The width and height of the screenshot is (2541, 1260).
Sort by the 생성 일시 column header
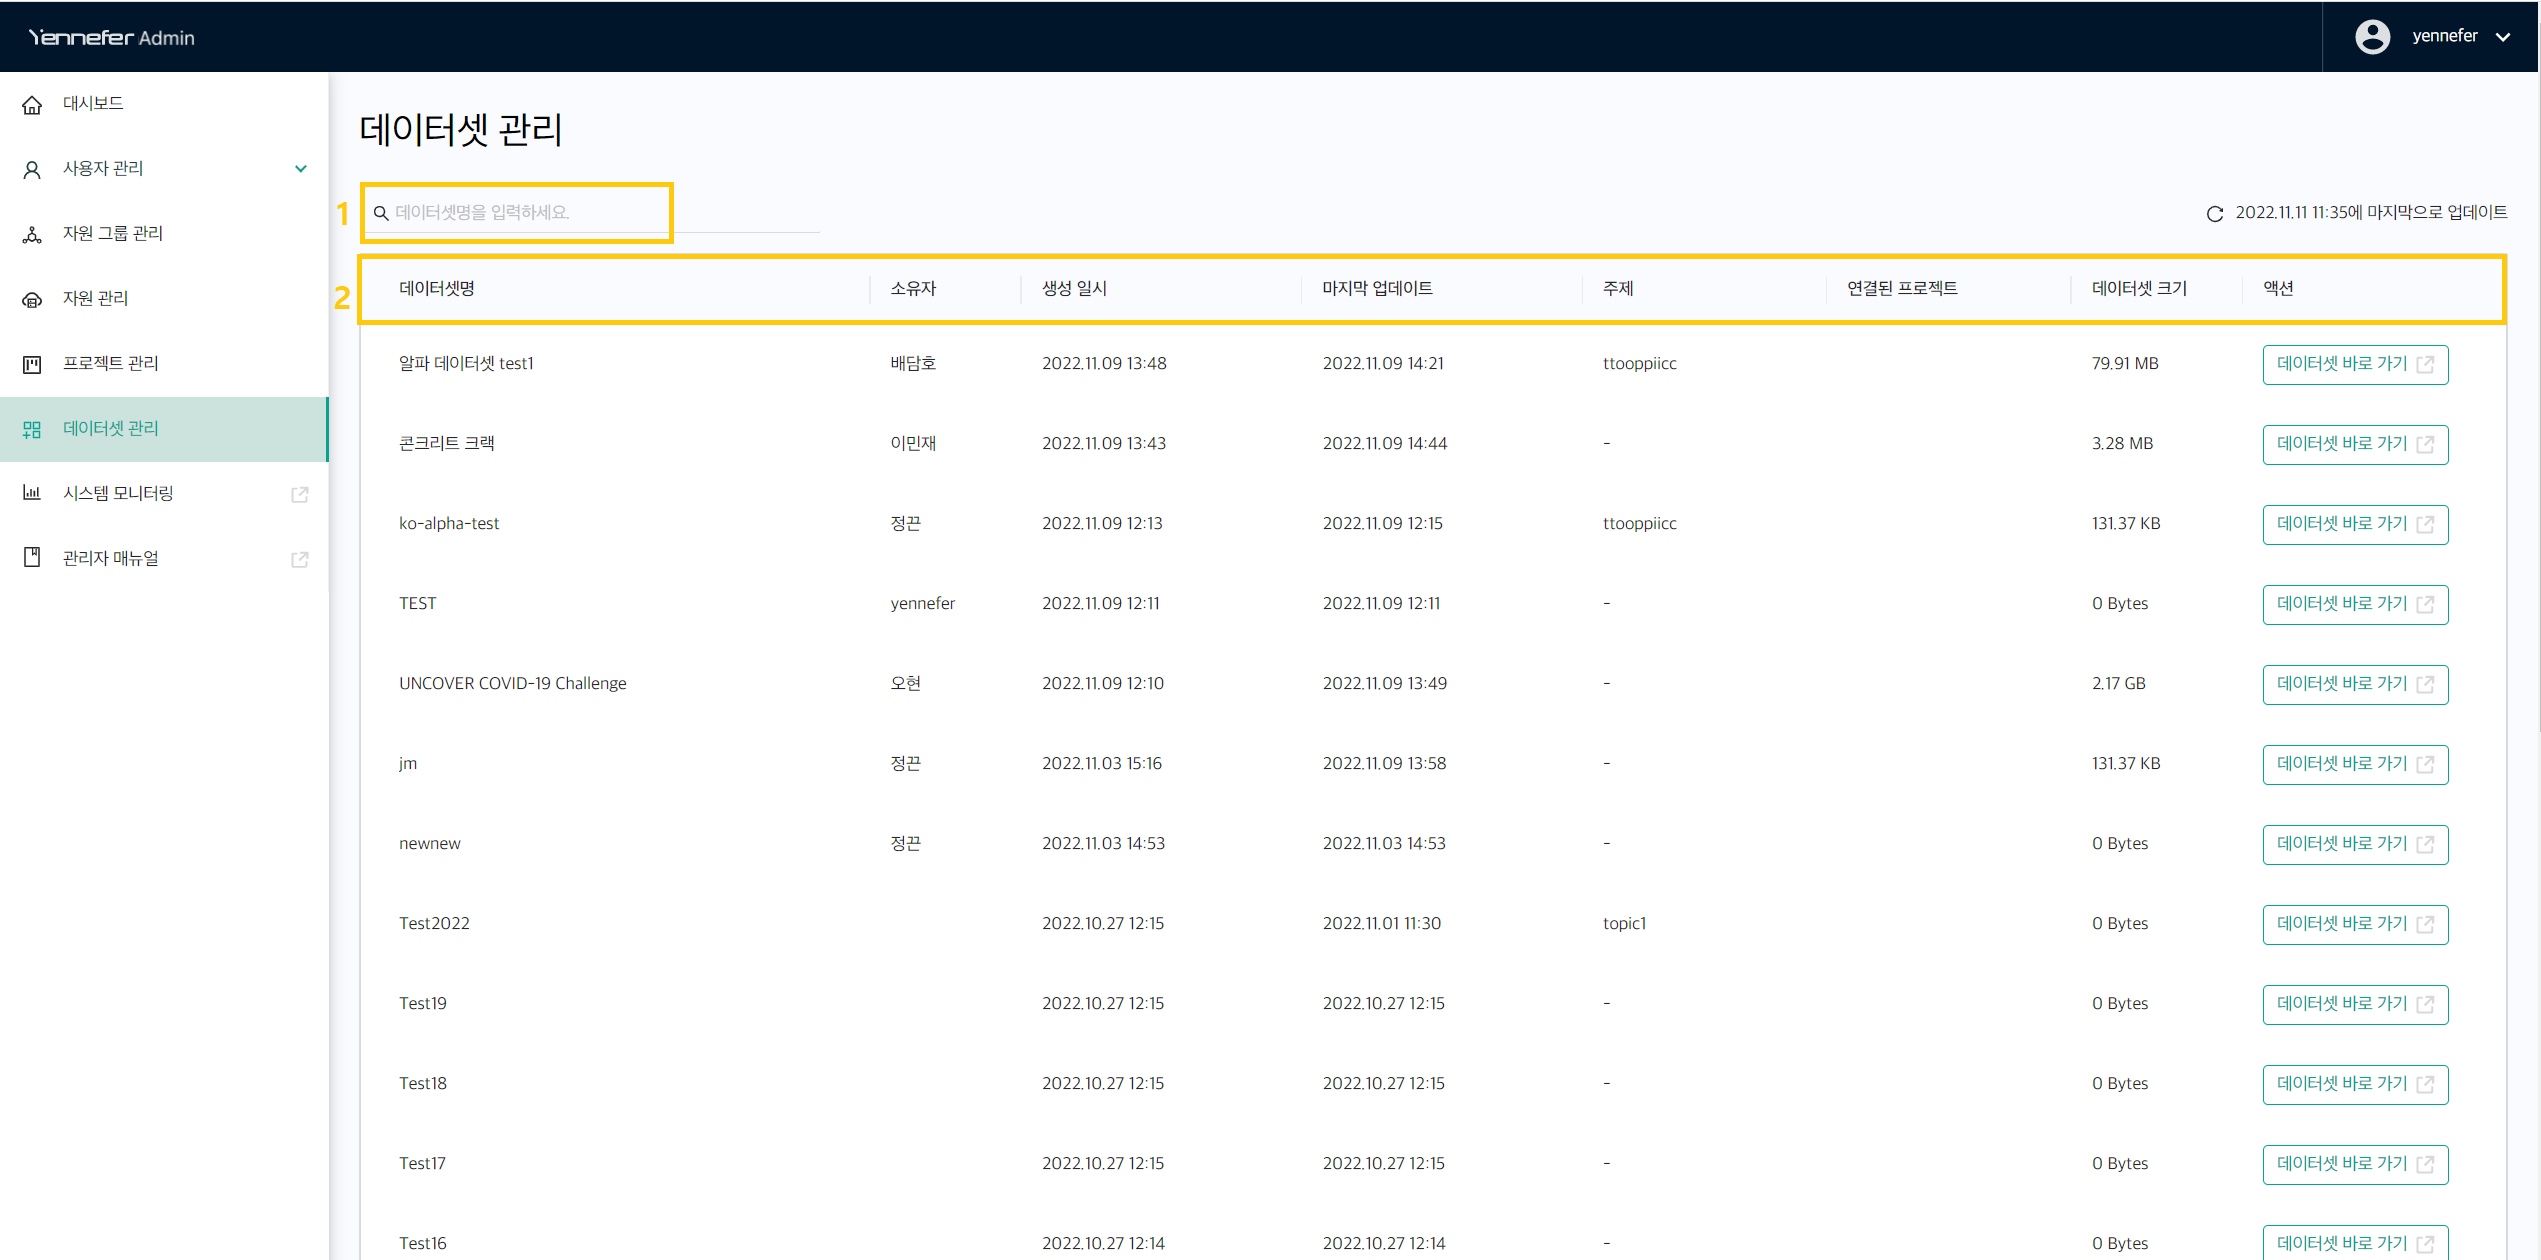[1074, 289]
